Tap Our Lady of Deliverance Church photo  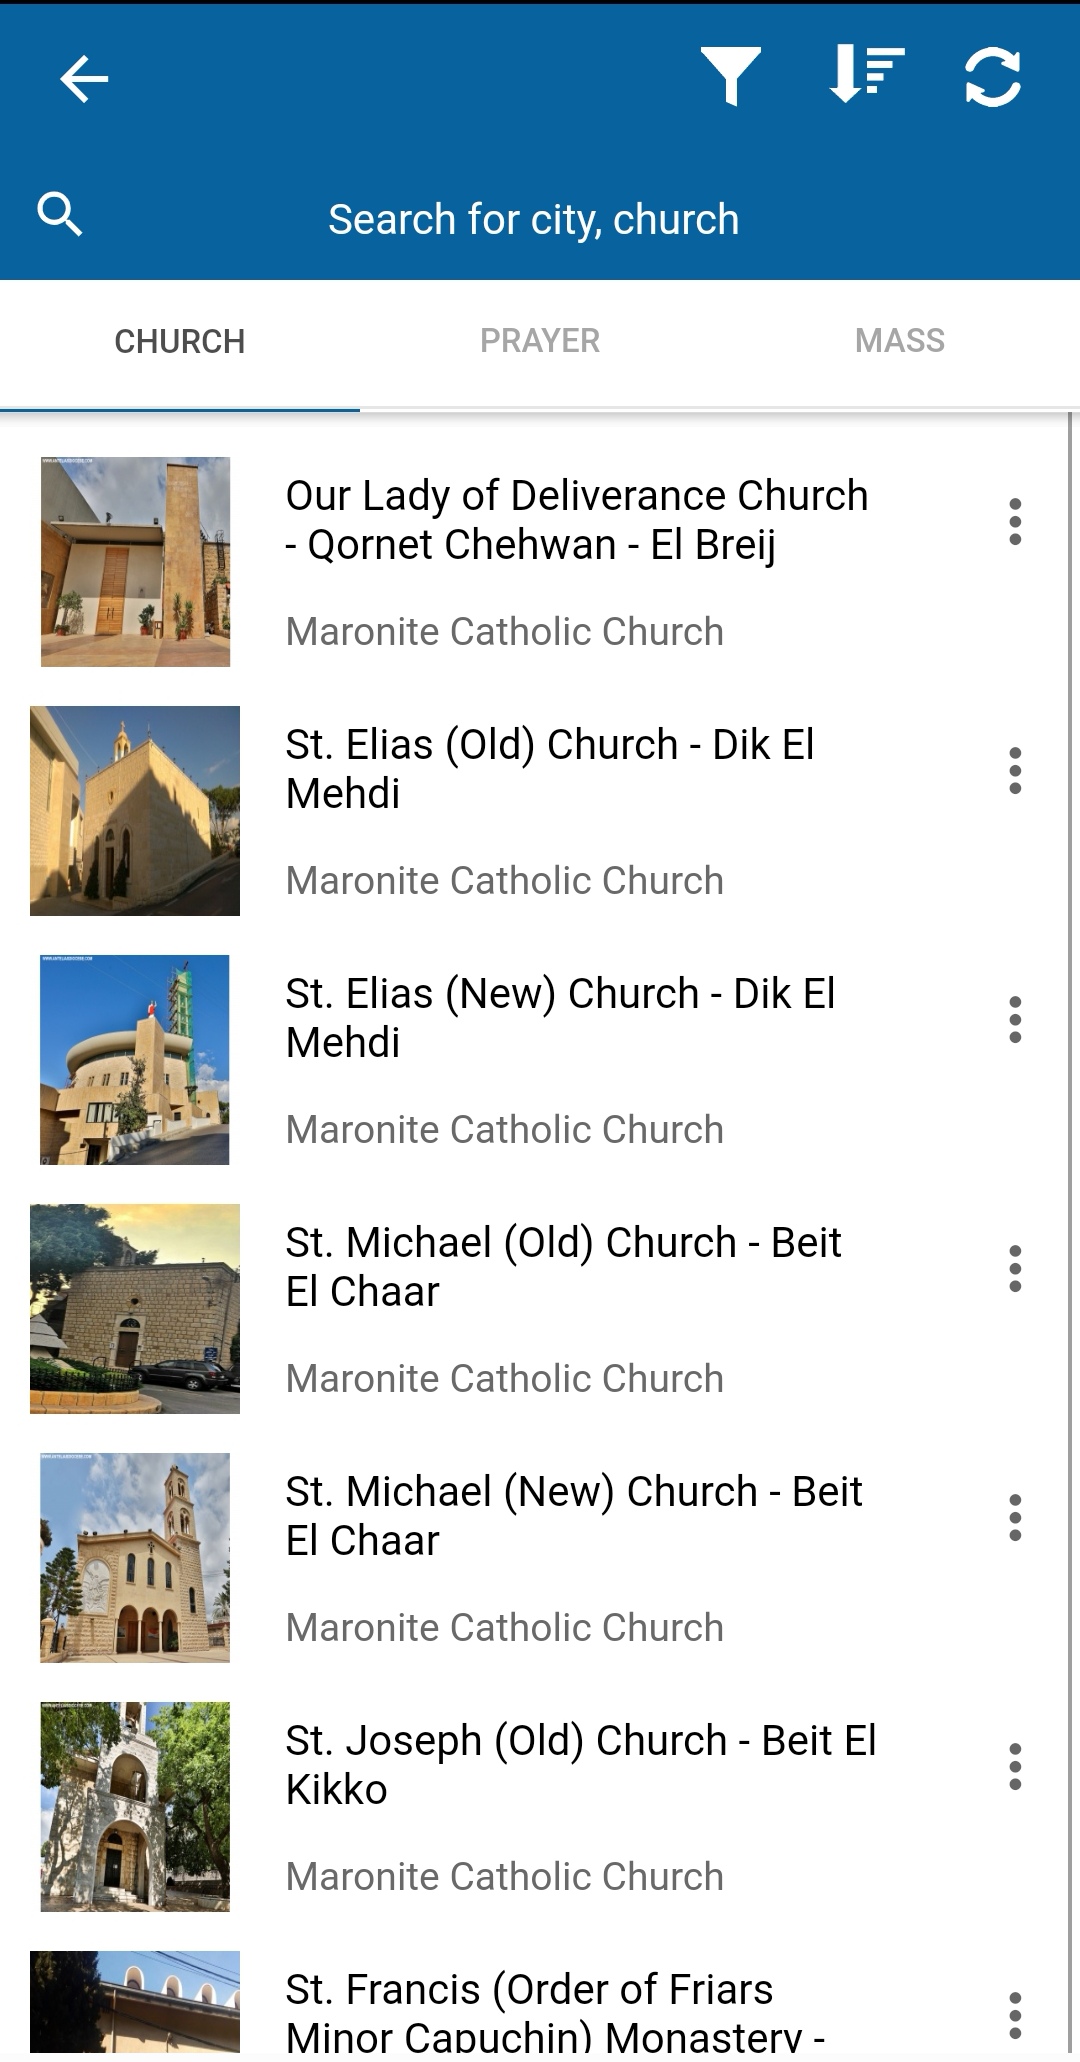[135, 562]
